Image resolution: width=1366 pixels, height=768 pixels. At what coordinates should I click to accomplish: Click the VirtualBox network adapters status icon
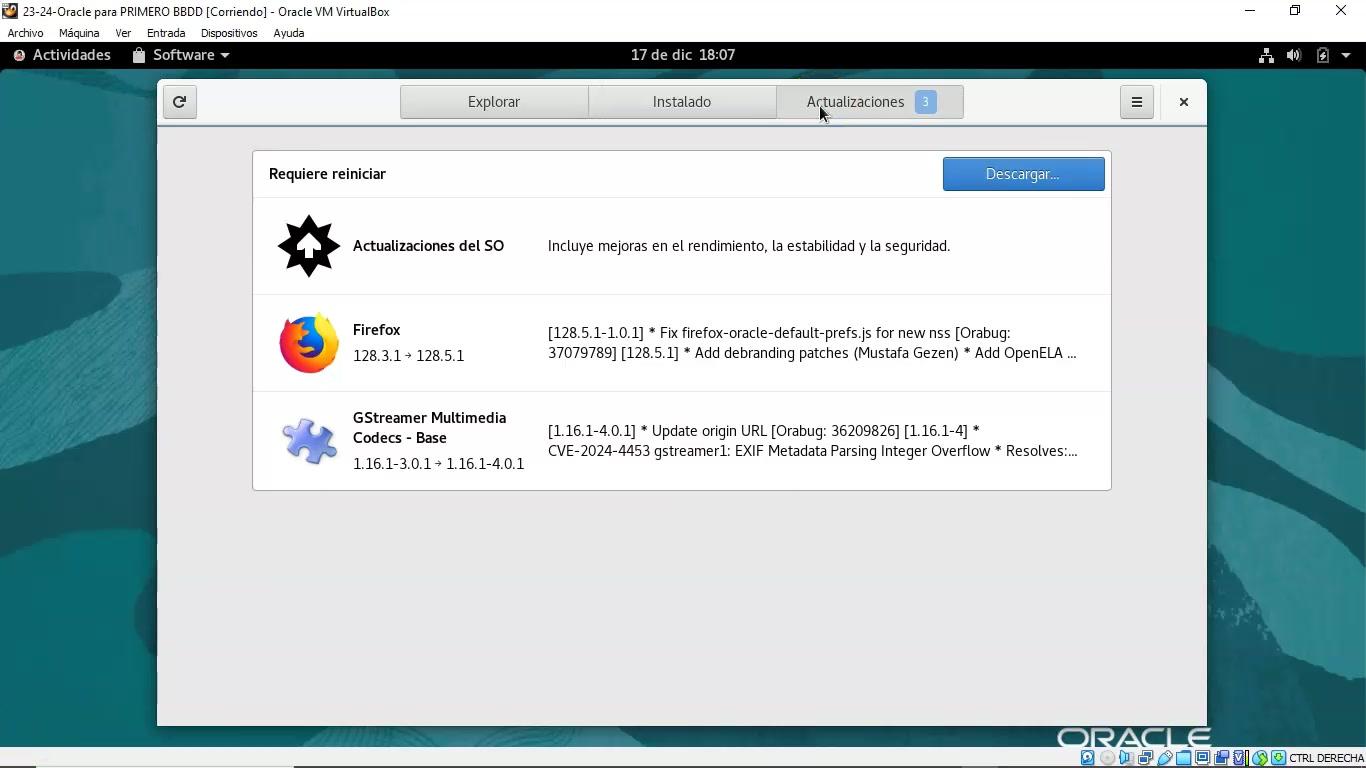pos(1145,758)
